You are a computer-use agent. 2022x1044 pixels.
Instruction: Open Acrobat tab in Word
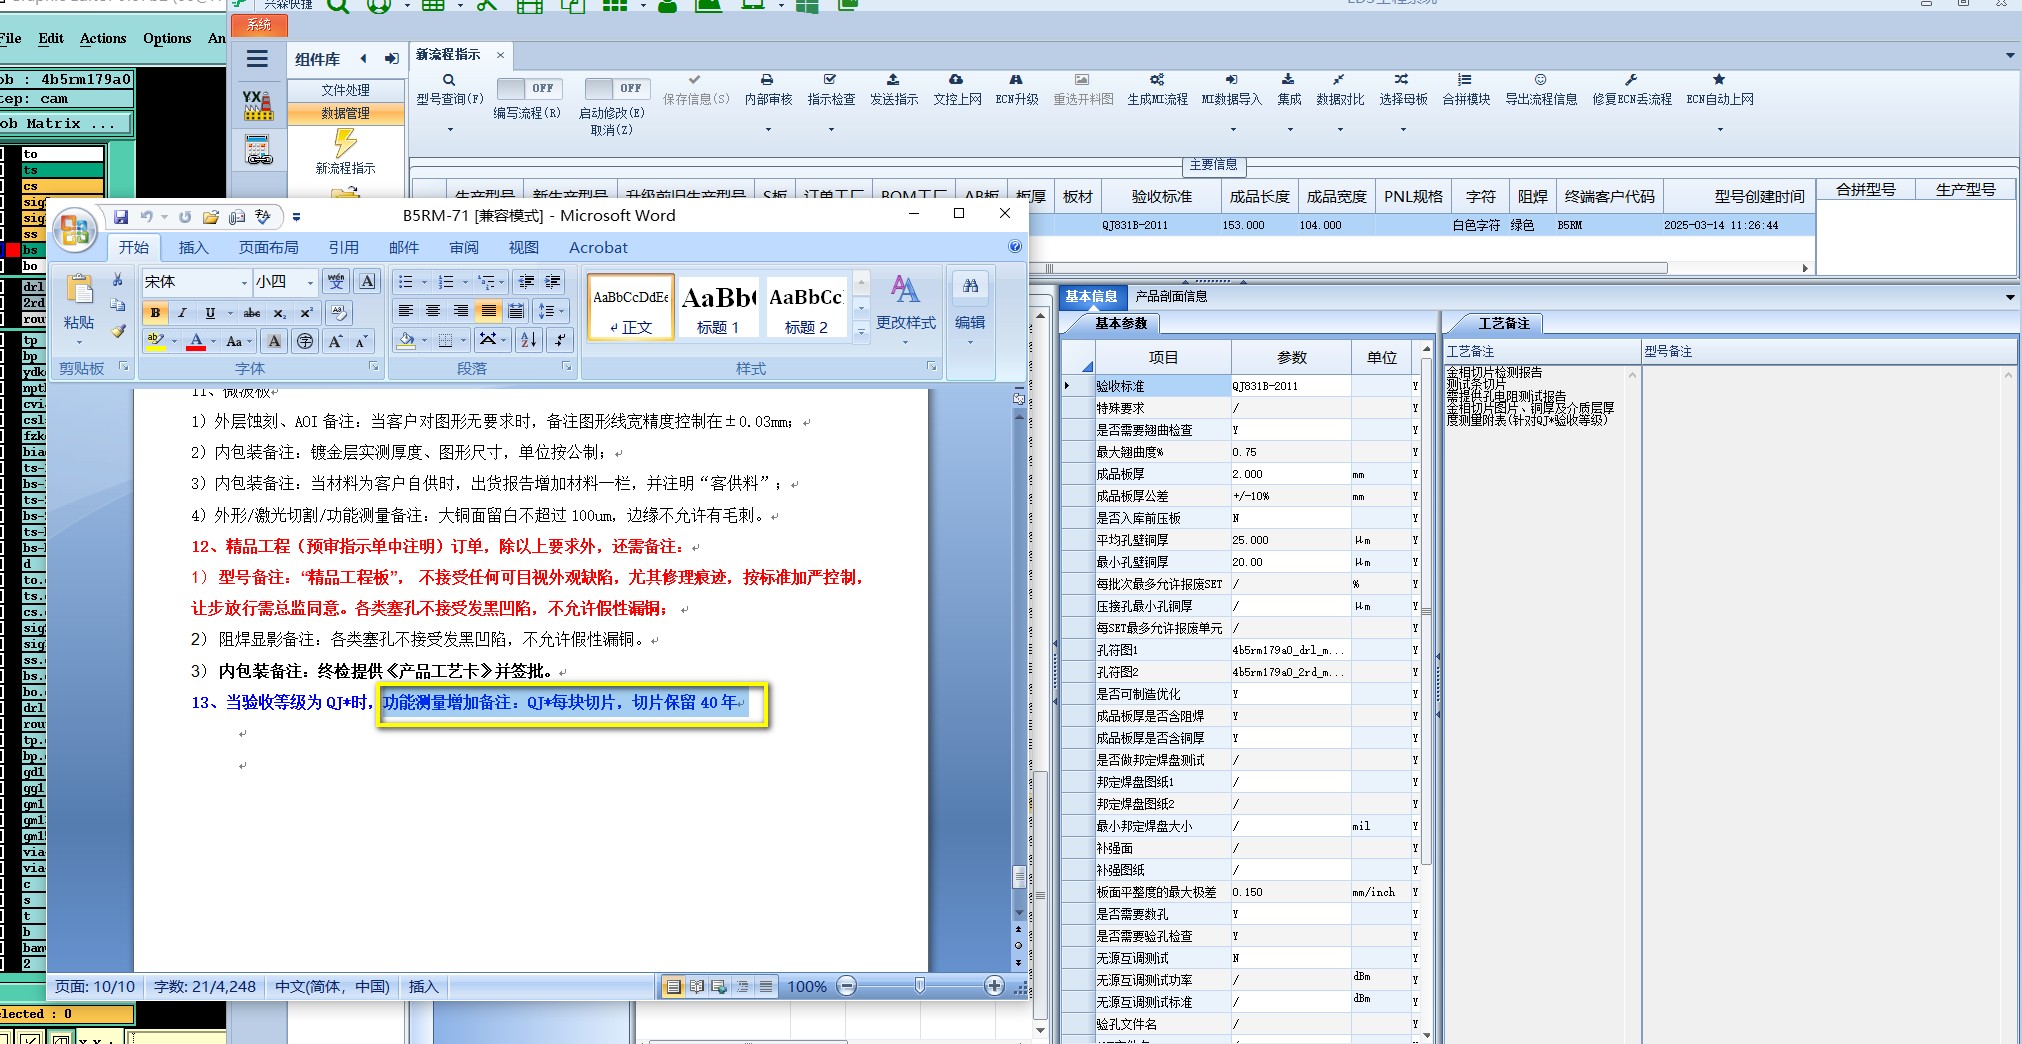pyautogui.click(x=598, y=248)
